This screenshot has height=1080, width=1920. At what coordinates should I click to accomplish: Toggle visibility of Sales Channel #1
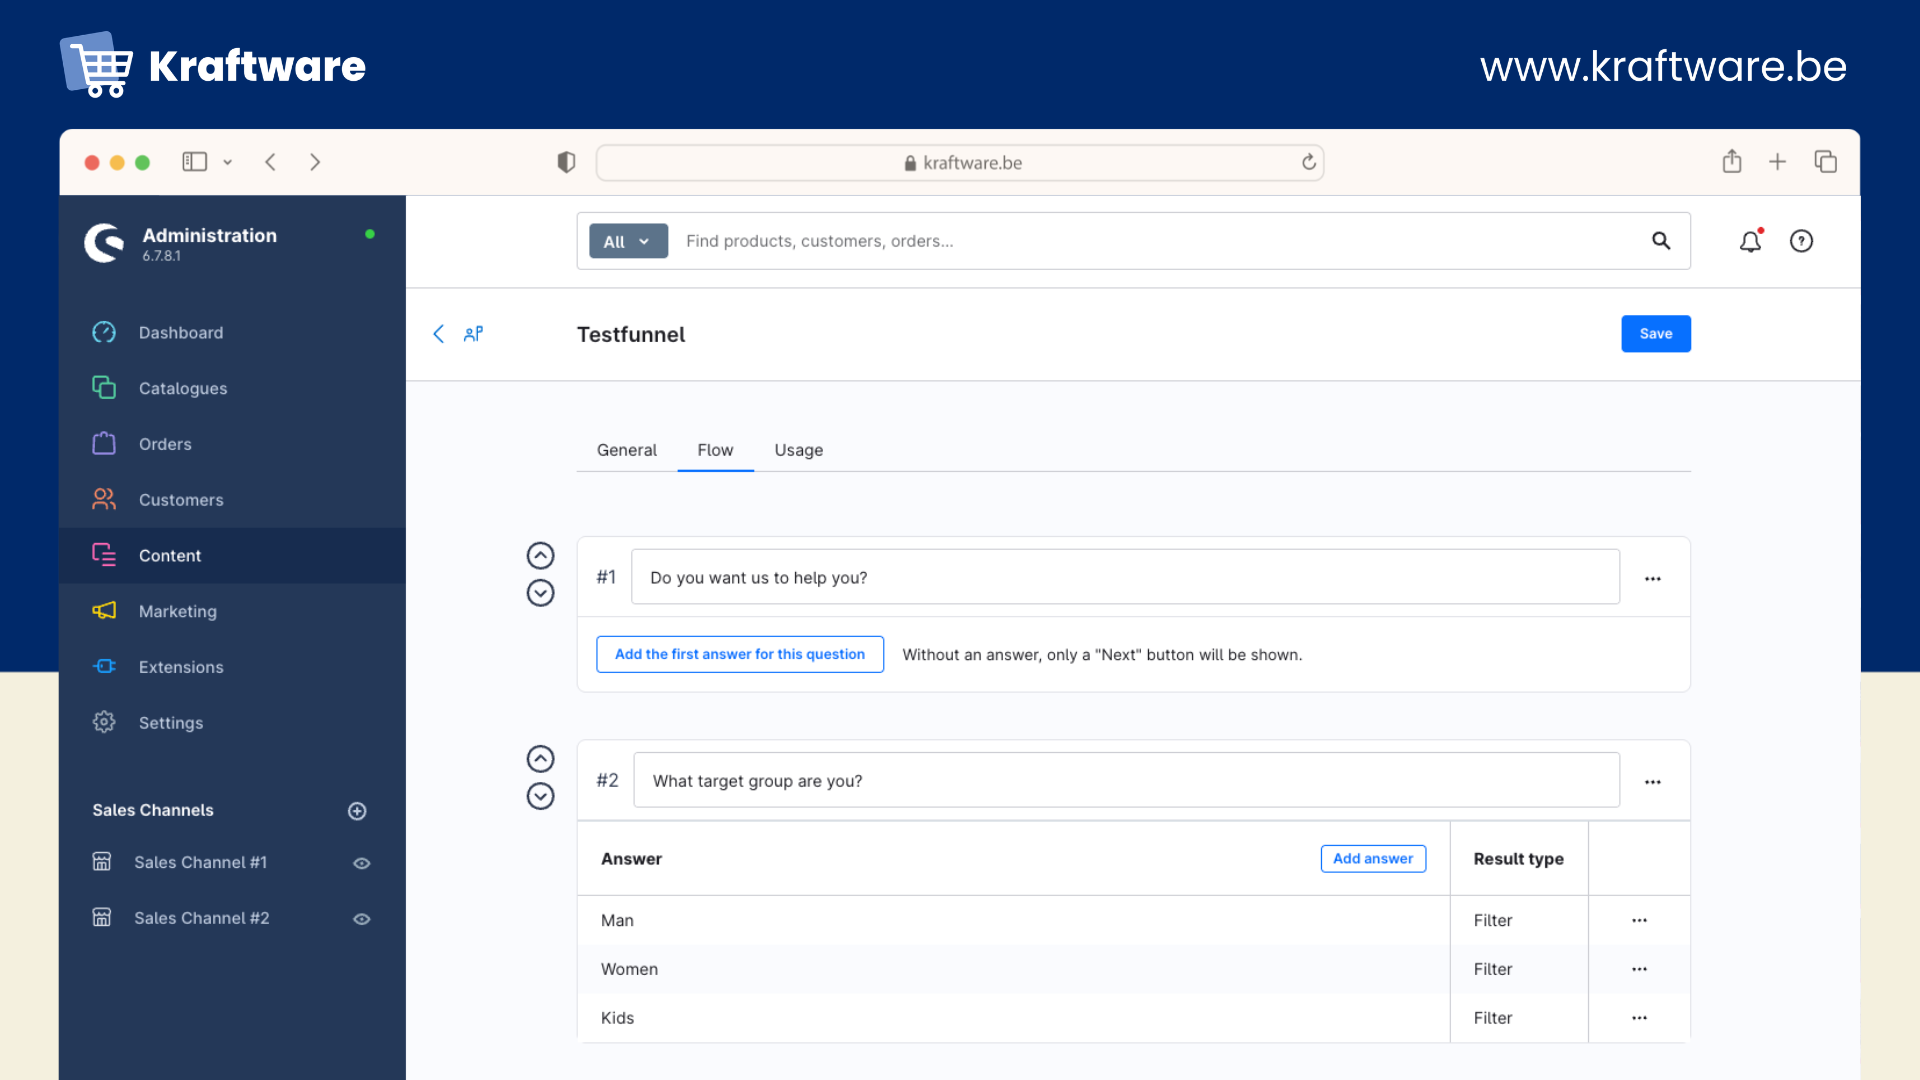[x=362, y=863]
